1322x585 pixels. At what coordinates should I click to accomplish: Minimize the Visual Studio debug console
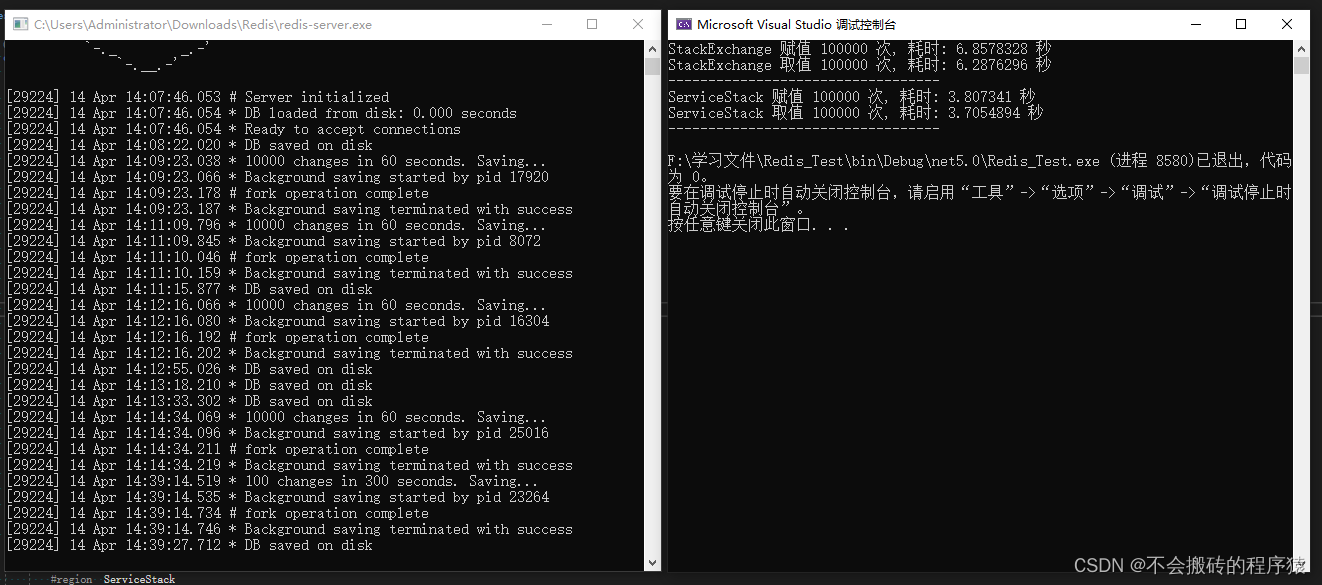[x=1195, y=25]
